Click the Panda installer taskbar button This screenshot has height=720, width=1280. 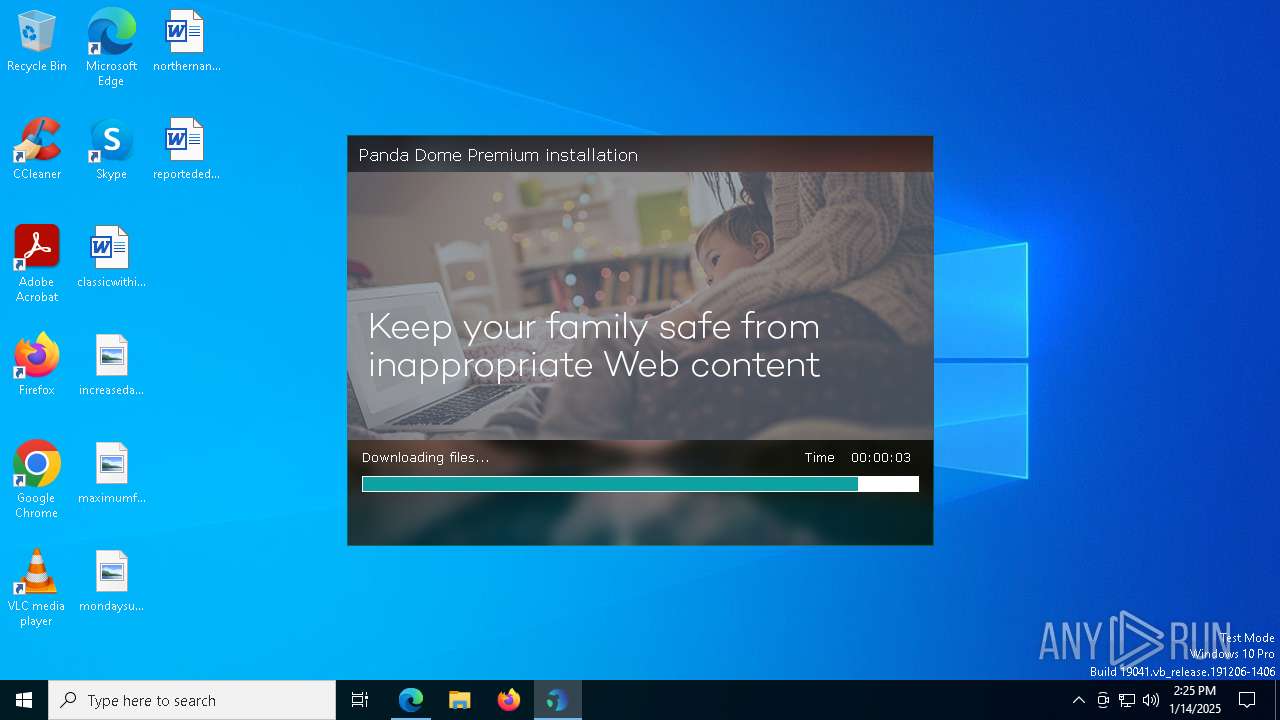point(558,700)
